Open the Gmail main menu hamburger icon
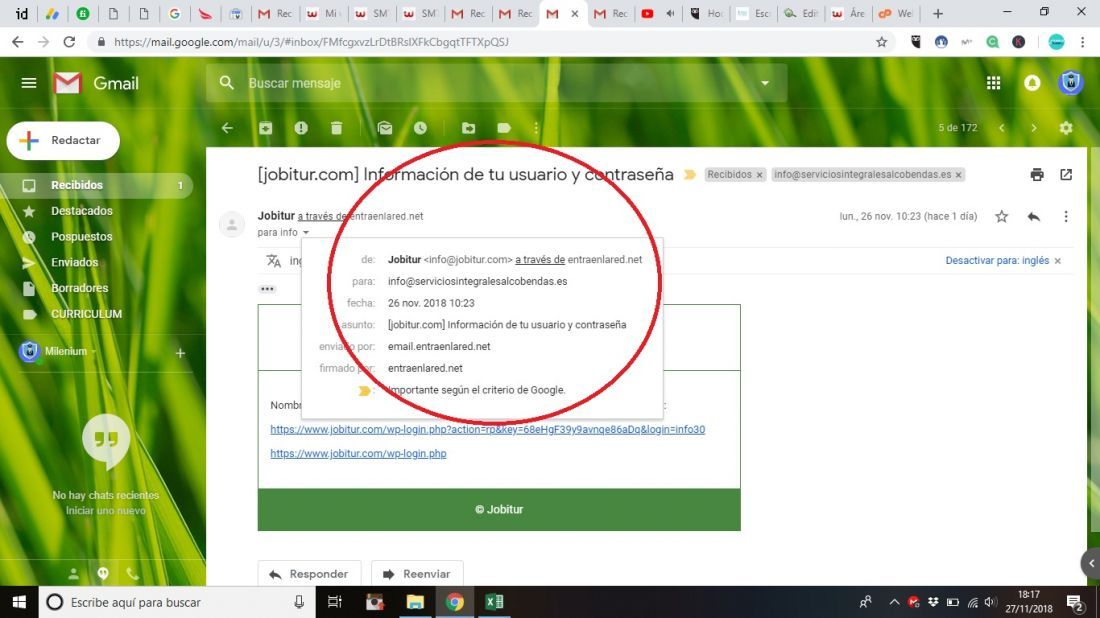This screenshot has width=1100, height=618. pyautogui.click(x=29, y=83)
